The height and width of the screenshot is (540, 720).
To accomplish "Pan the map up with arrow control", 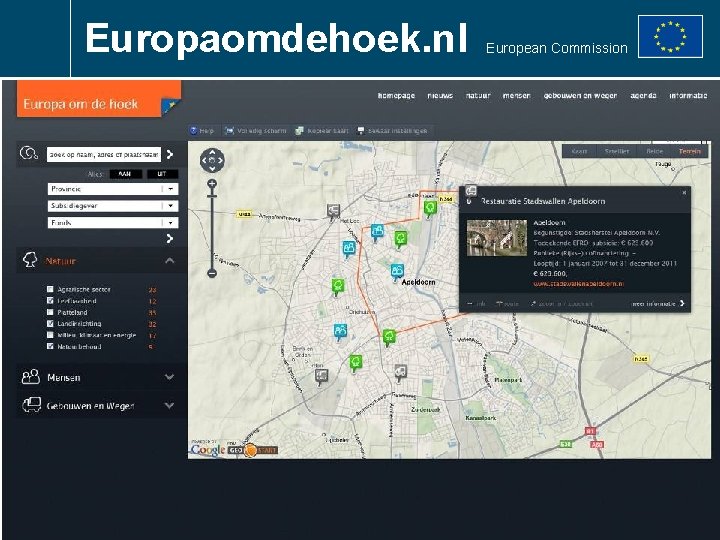I will pos(212,152).
